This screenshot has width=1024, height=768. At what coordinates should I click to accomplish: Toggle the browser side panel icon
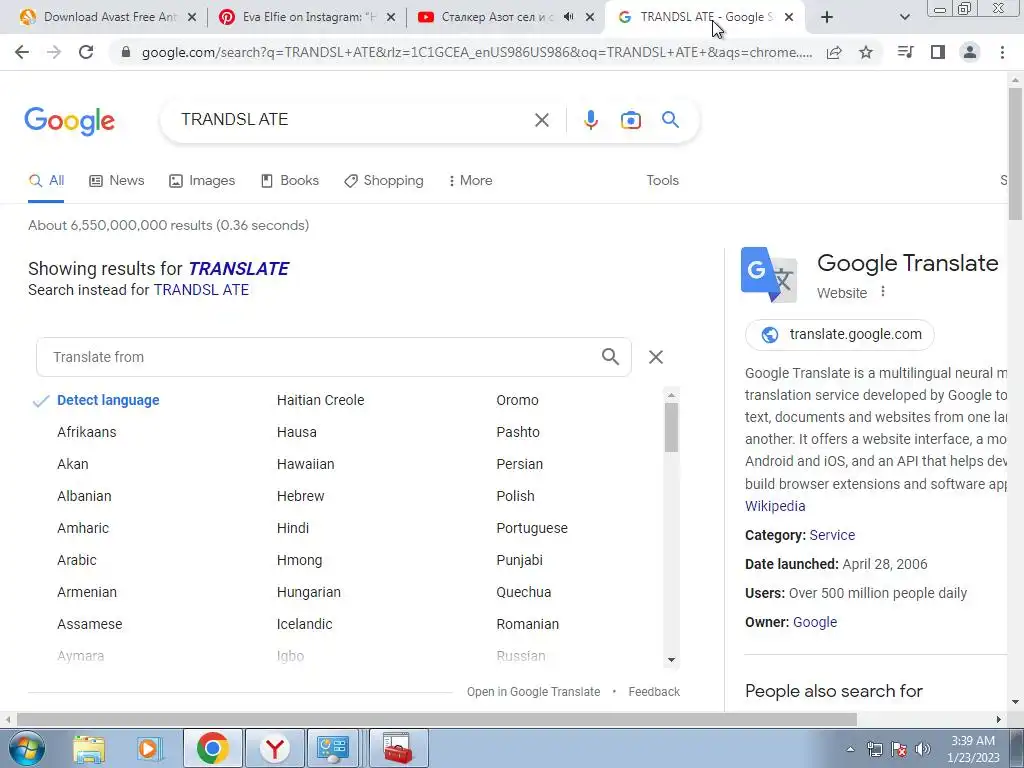pyautogui.click(x=938, y=52)
